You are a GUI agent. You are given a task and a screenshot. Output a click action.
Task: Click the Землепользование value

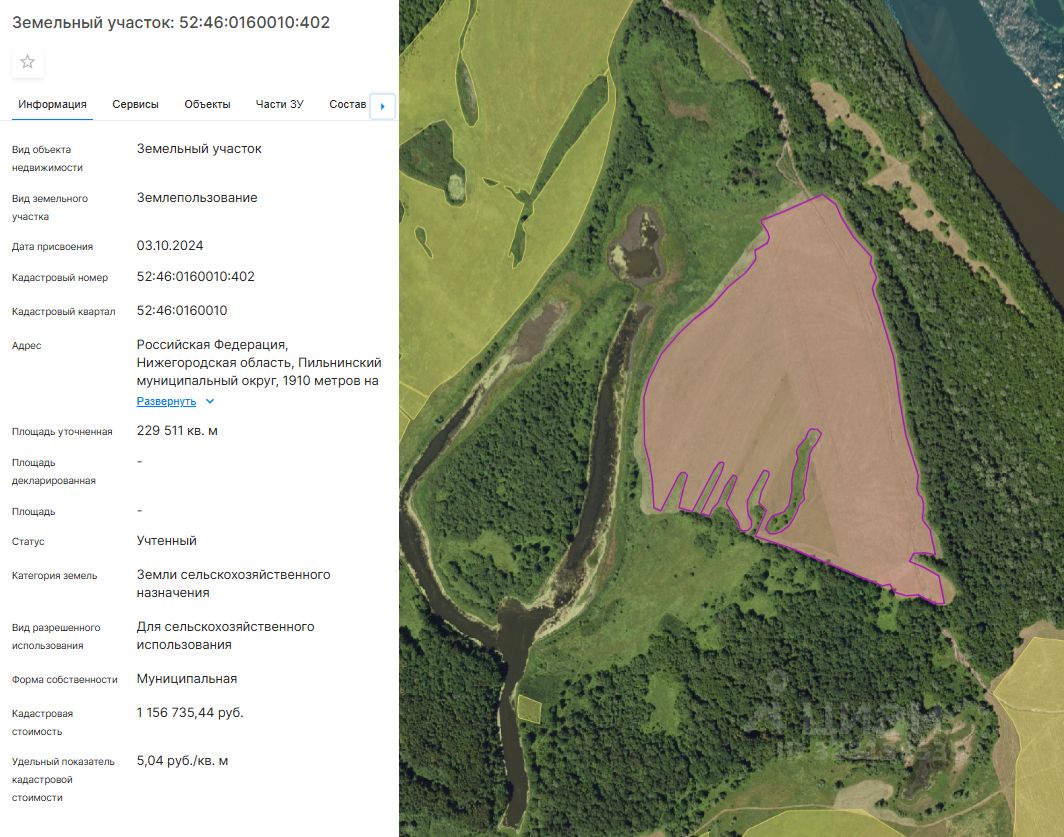[x=197, y=198]
